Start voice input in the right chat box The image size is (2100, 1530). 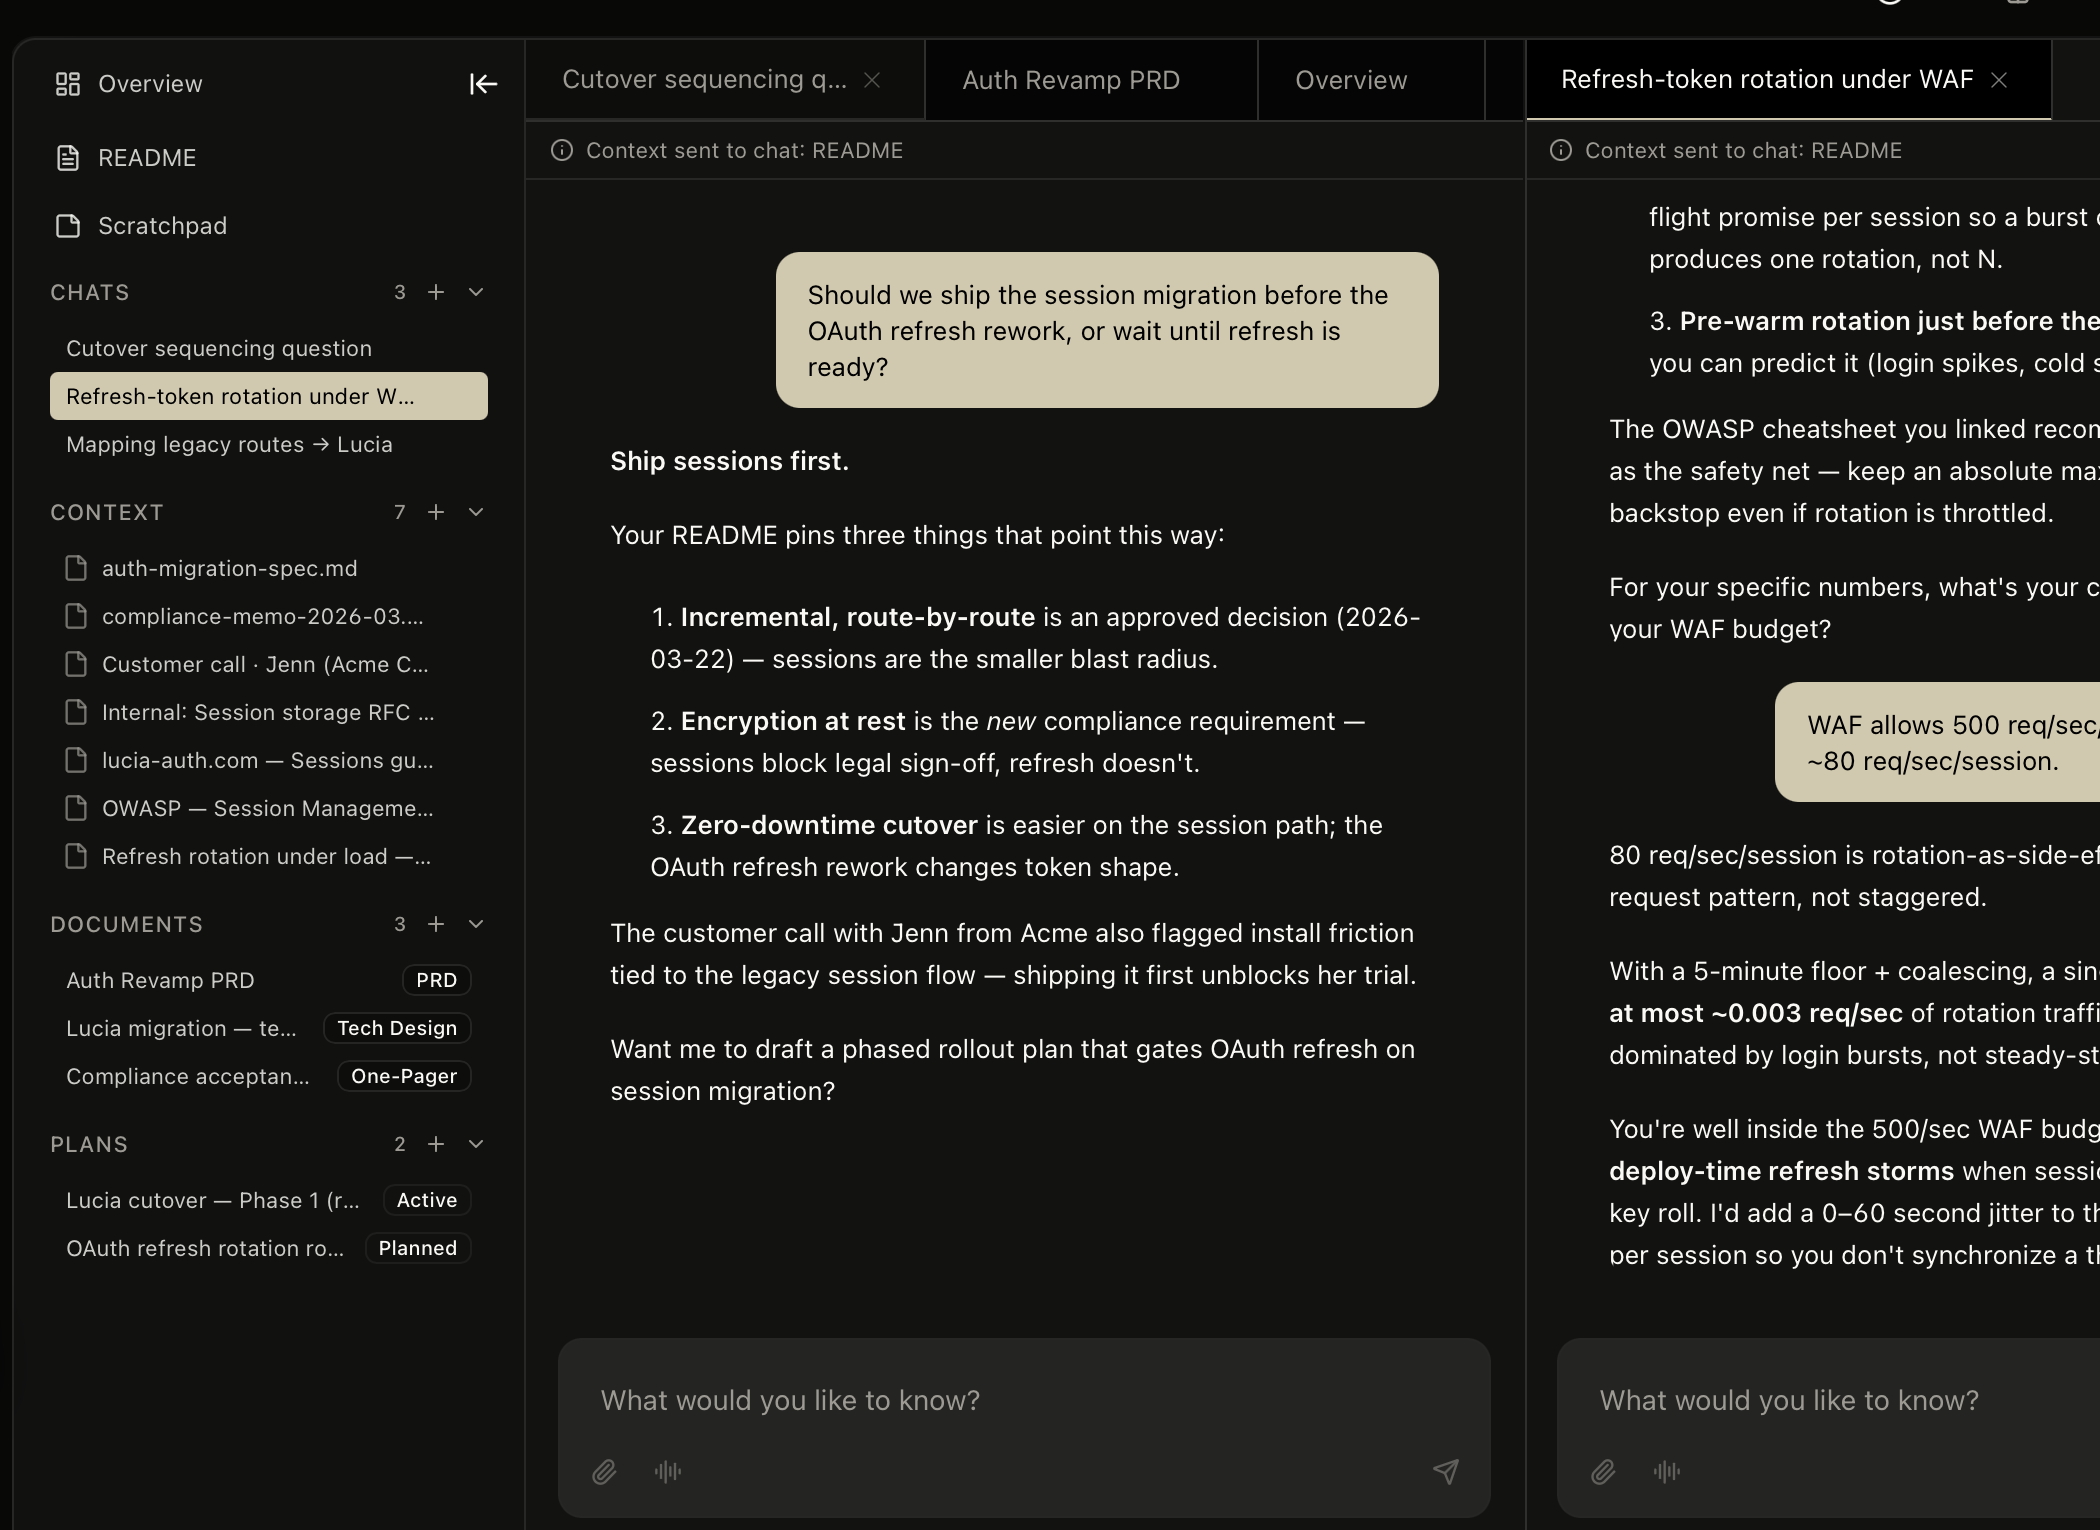1666,1472
